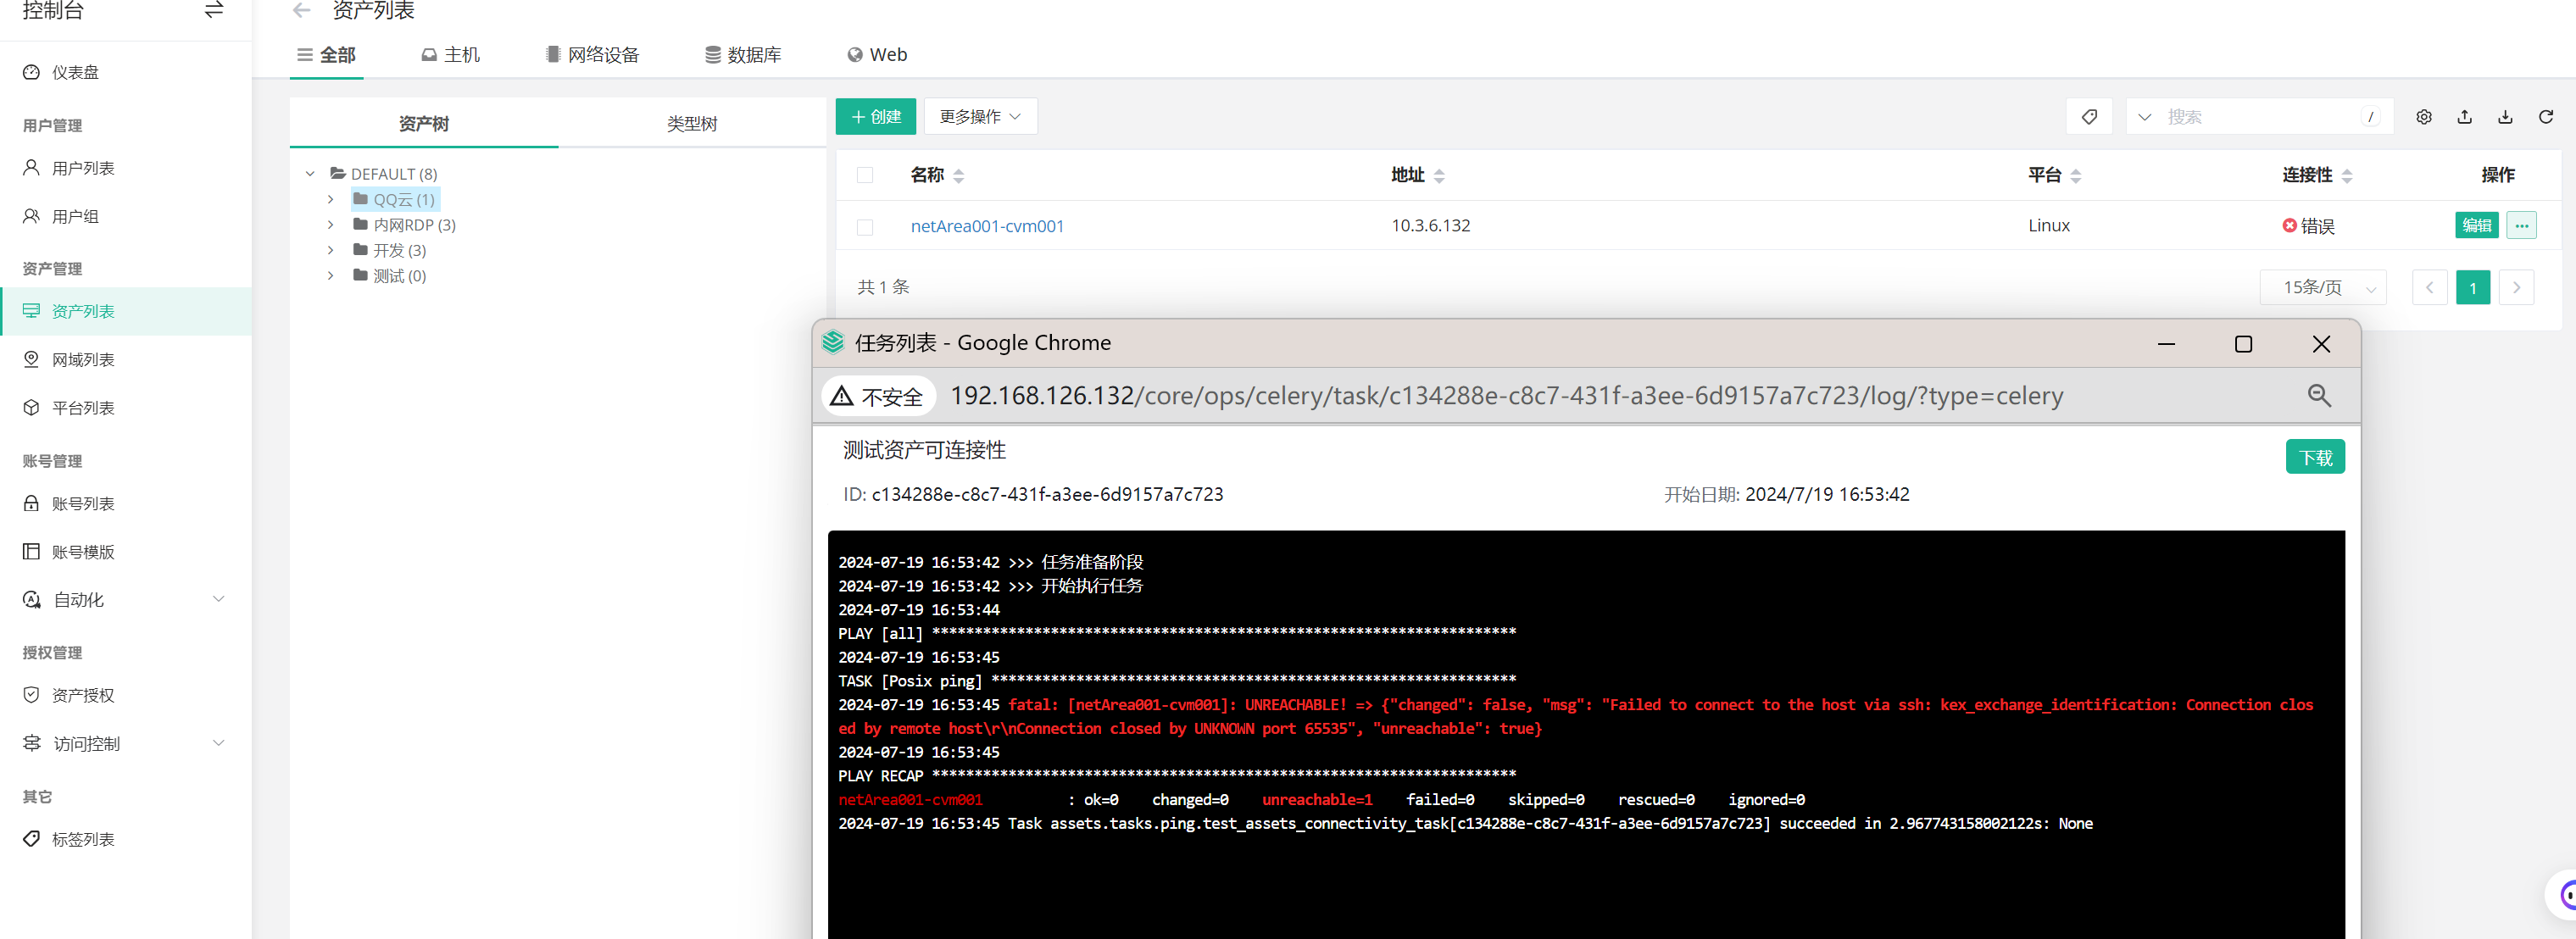Viewport: 2576px width, 939px height.
Task: Check the select-all checkbox in table header
Action: coord(865,176)
